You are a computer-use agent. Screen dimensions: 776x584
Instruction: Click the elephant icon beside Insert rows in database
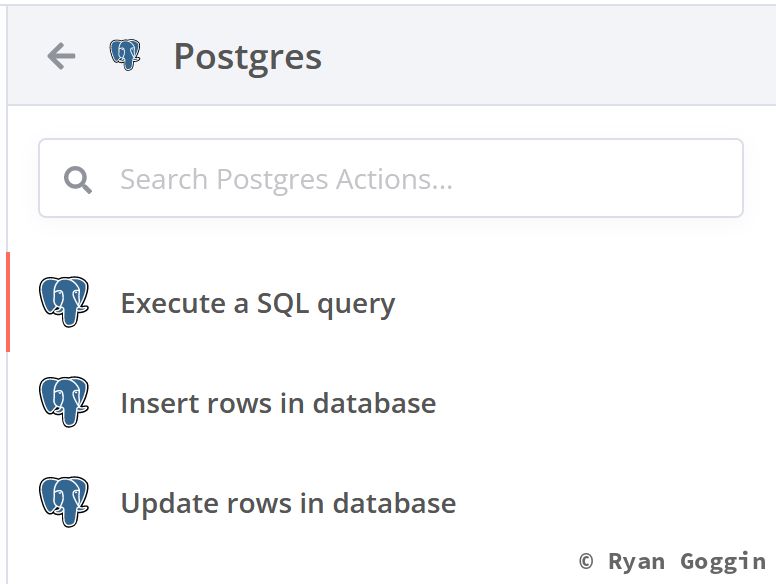pos(64,402)
